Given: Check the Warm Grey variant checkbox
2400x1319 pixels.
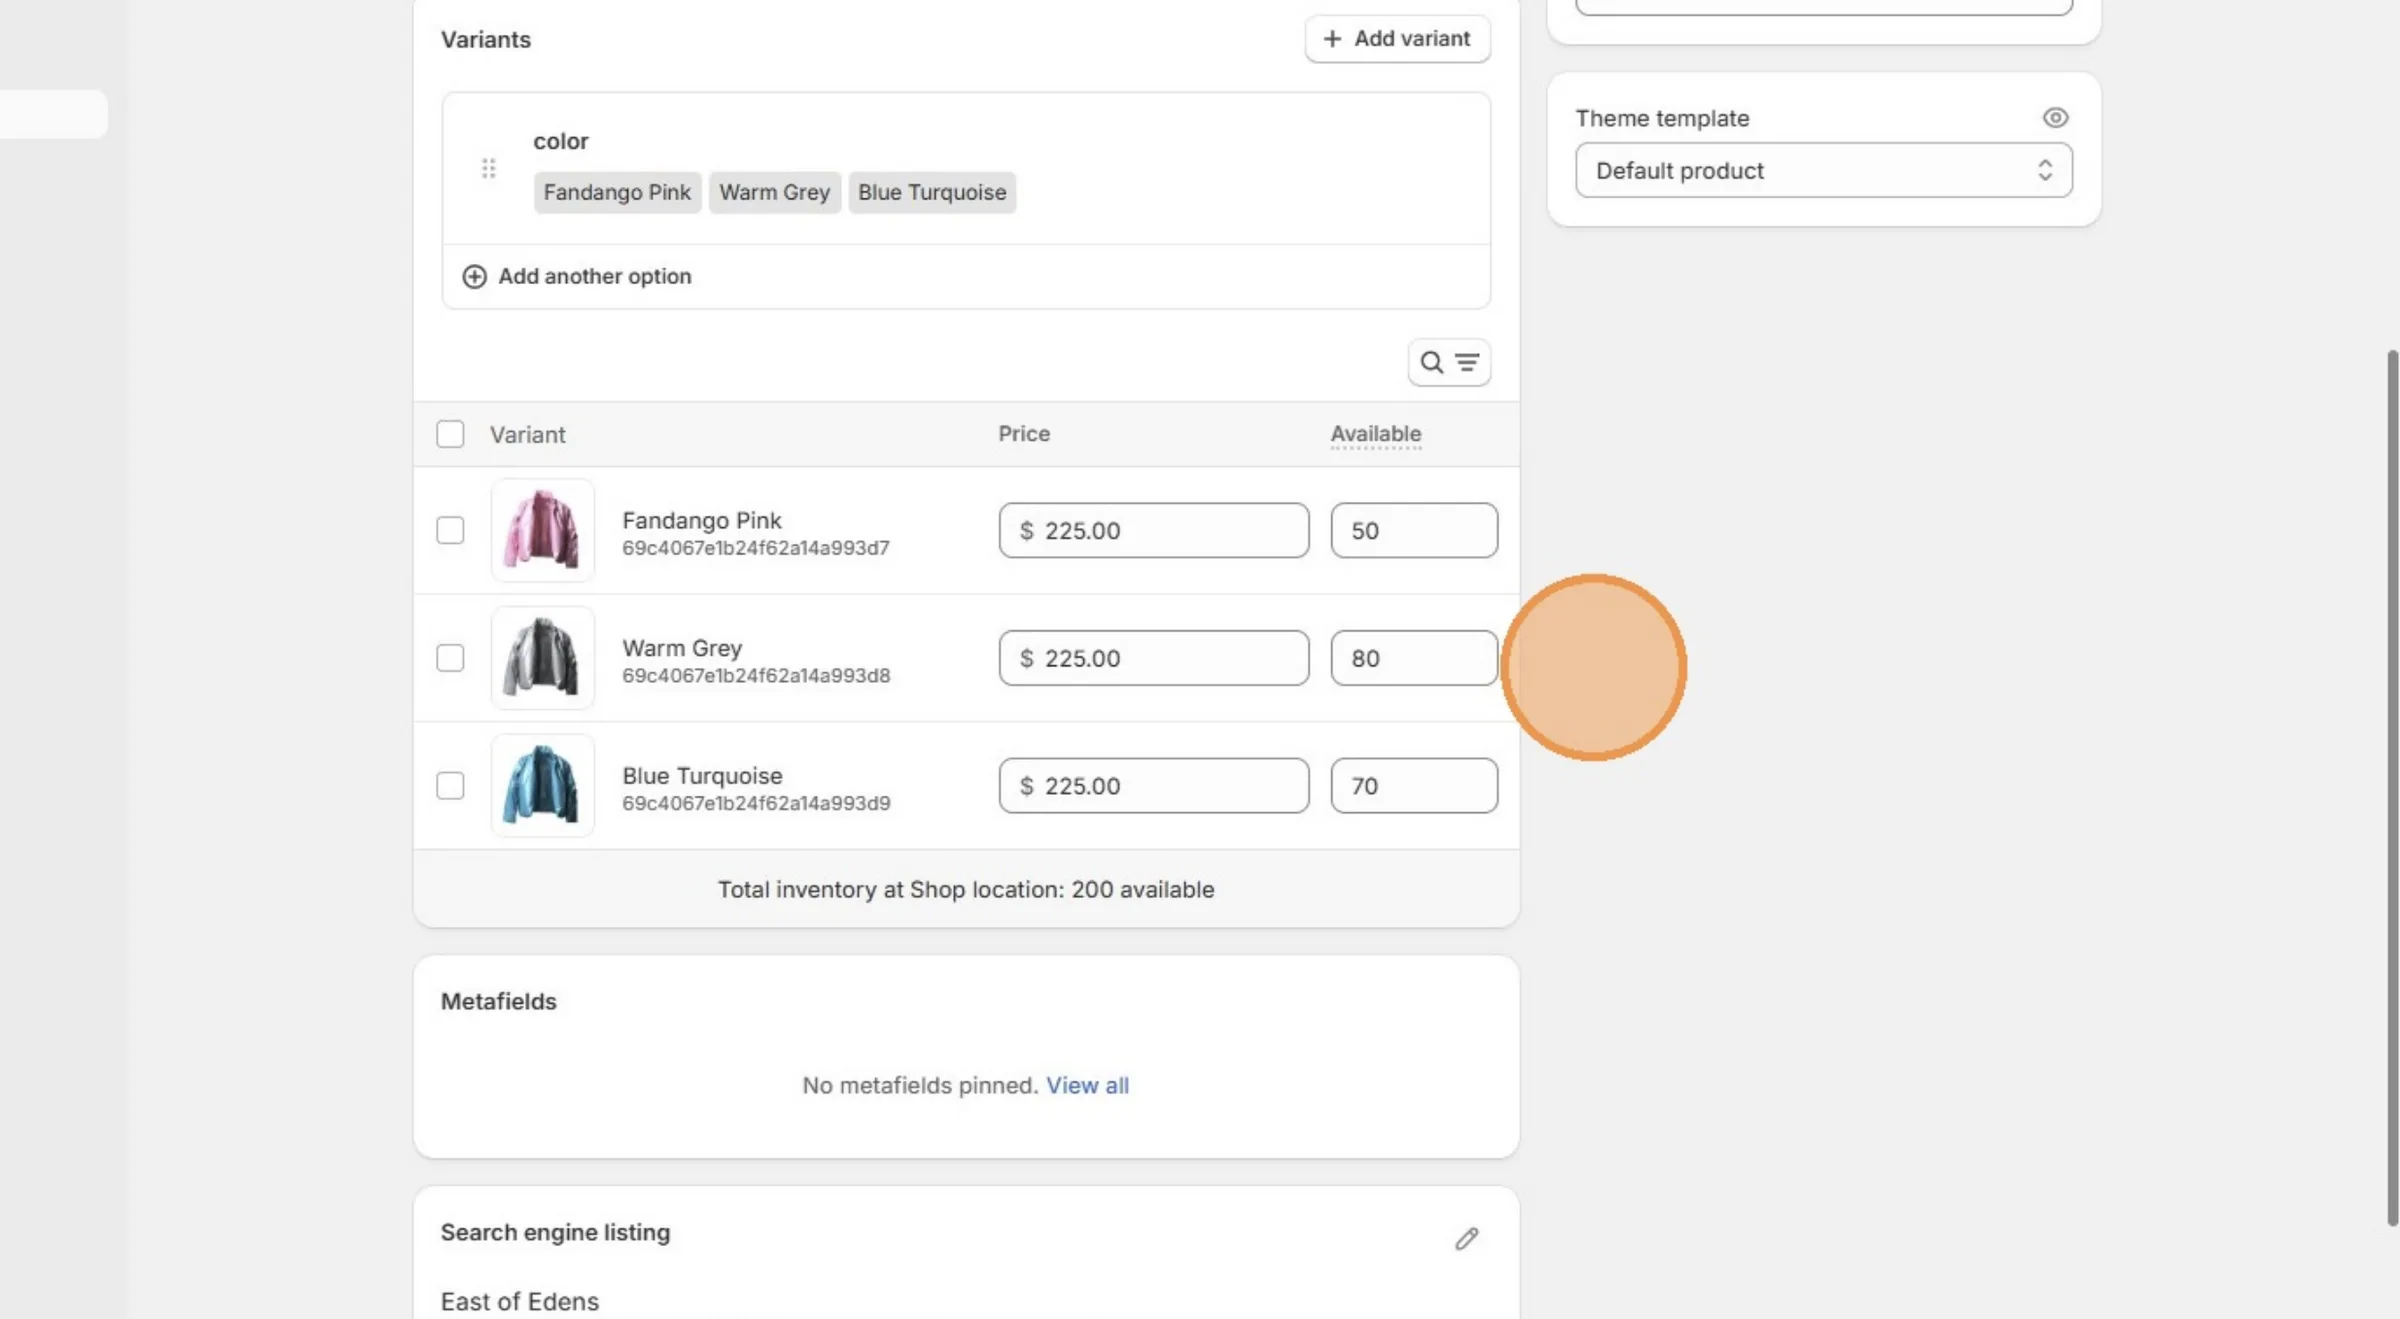Looking at the screenshot, I should click(x=450, y=658).
